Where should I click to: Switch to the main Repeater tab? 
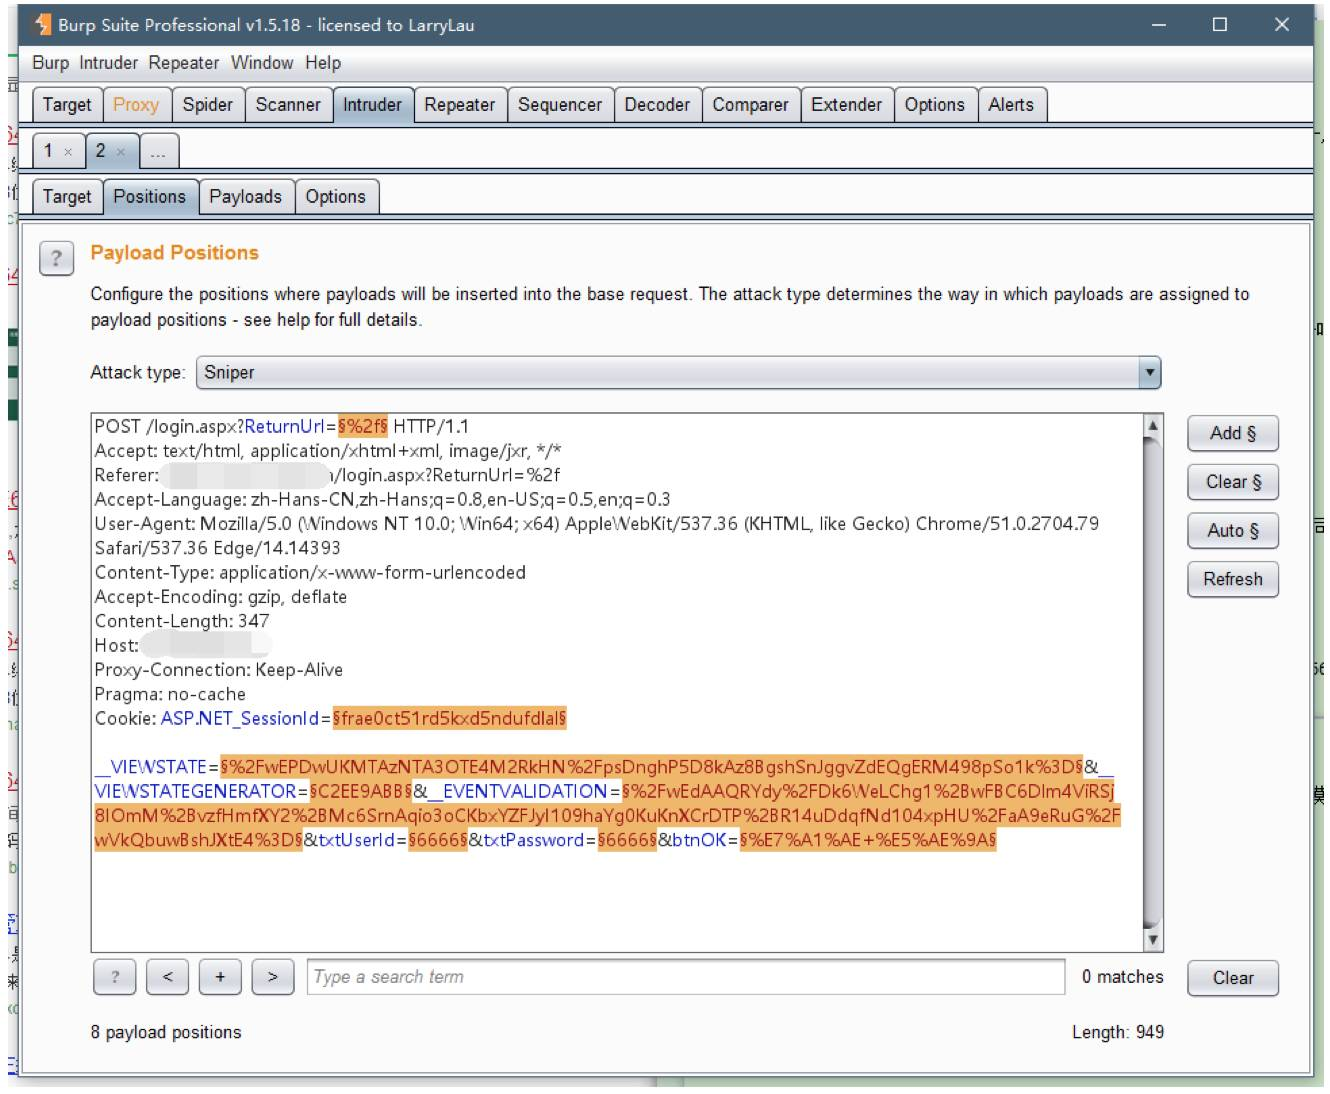pos(459,105)
